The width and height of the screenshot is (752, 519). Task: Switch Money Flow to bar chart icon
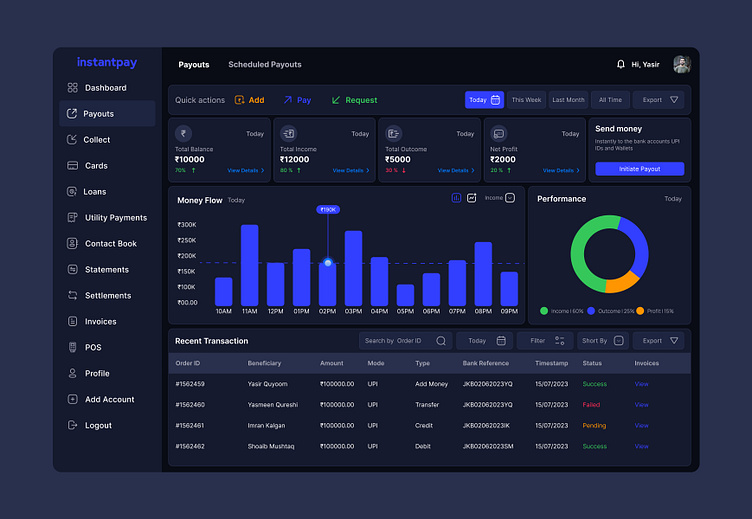click(x=456, y=198)
